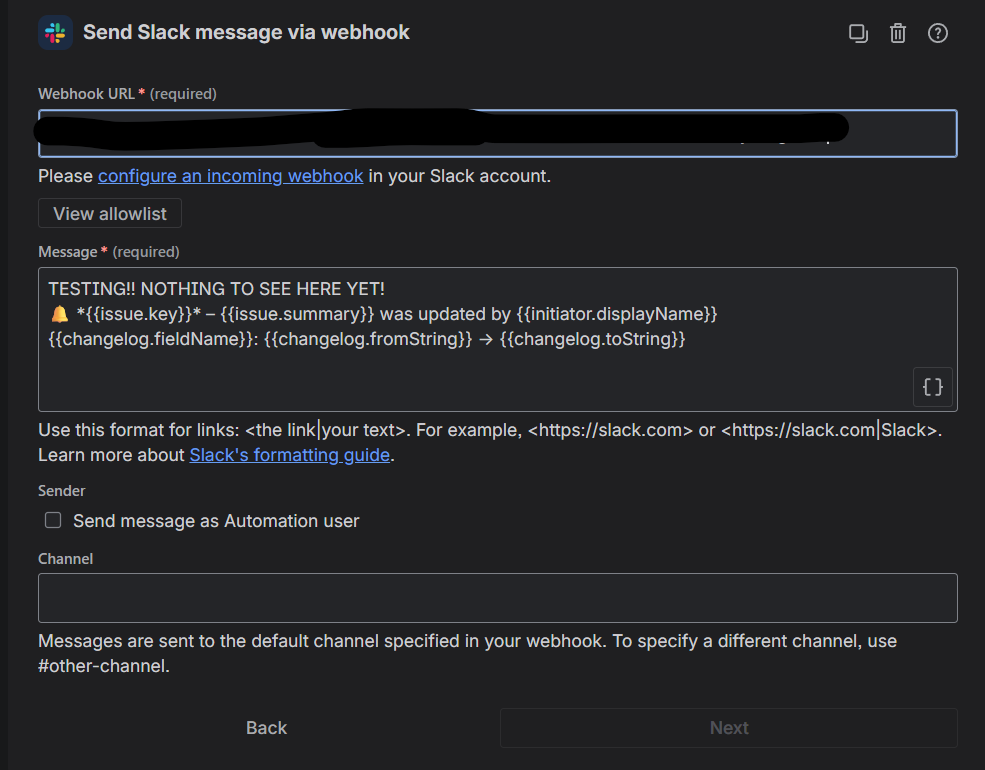Viewport: 985px width, 770px height.
Task: Duplicate this action with the copy icon
Action: coord(858,33)
